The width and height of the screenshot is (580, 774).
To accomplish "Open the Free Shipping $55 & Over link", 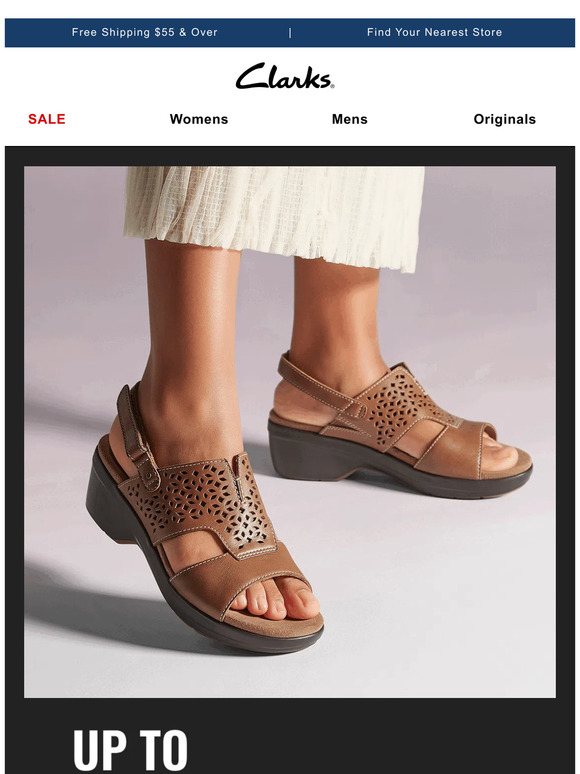I will coord(144,33).
